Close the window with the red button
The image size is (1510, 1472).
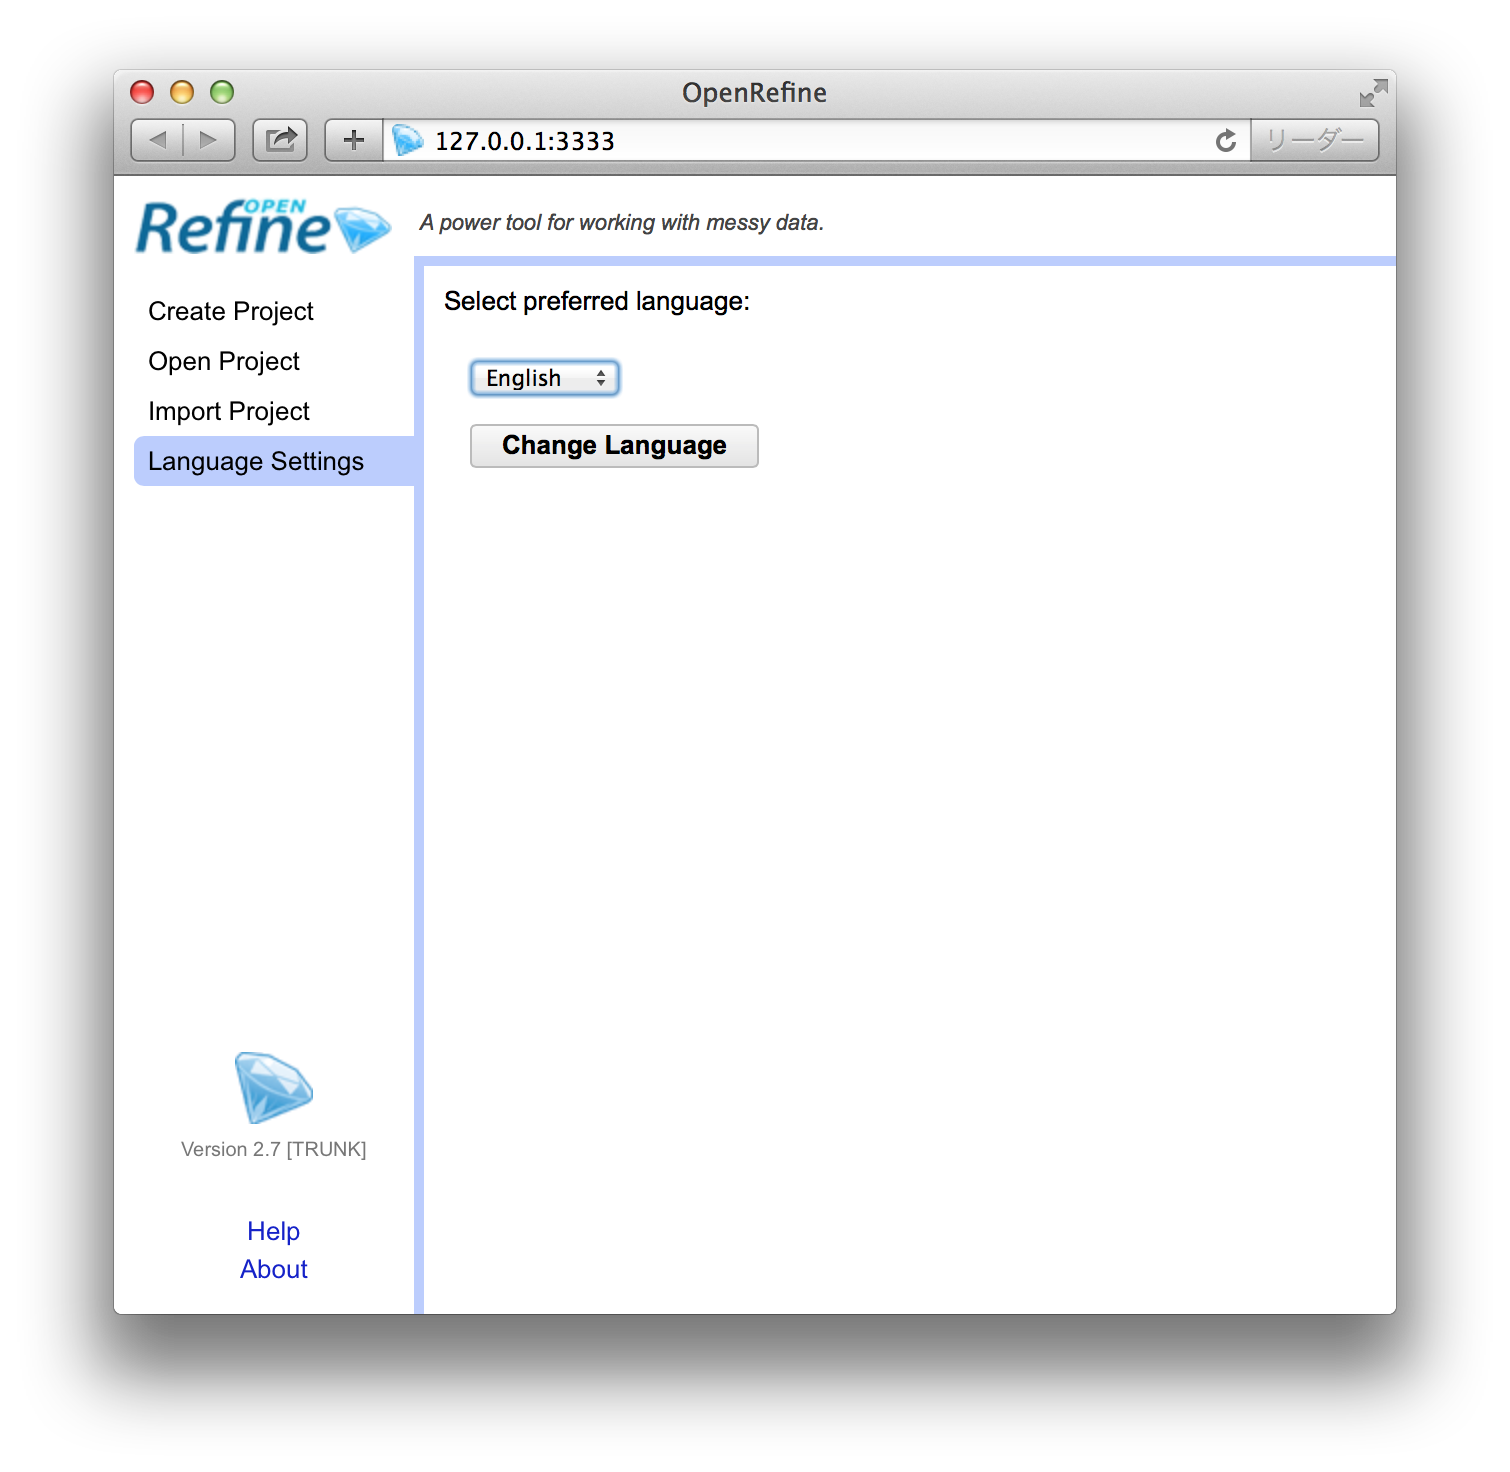tap(142, 92)
